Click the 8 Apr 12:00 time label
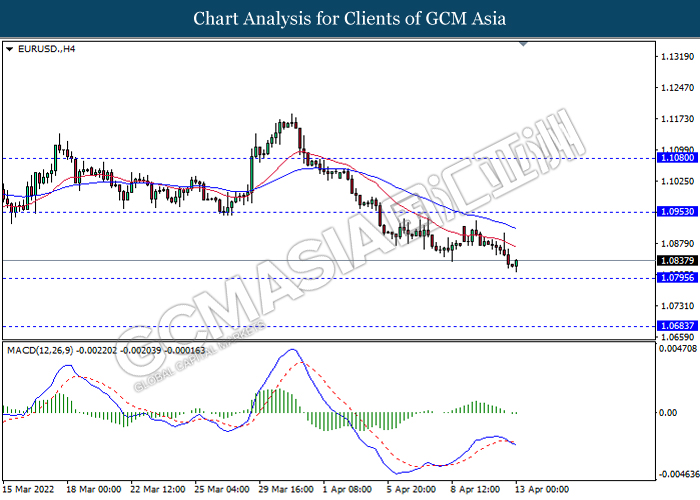Screen dimensions: 700x500 (x=475, y=489)
